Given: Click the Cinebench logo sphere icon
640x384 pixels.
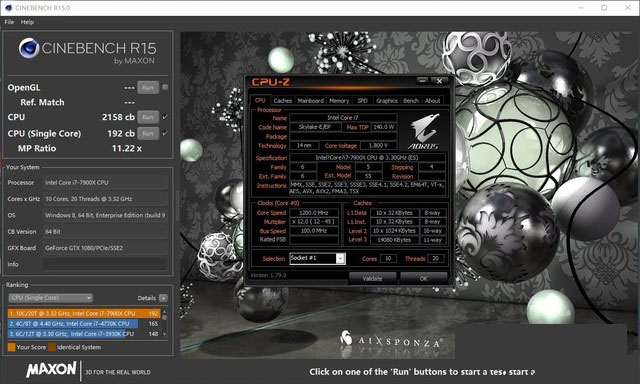Looking at the screenshot, I should [29, 49].
